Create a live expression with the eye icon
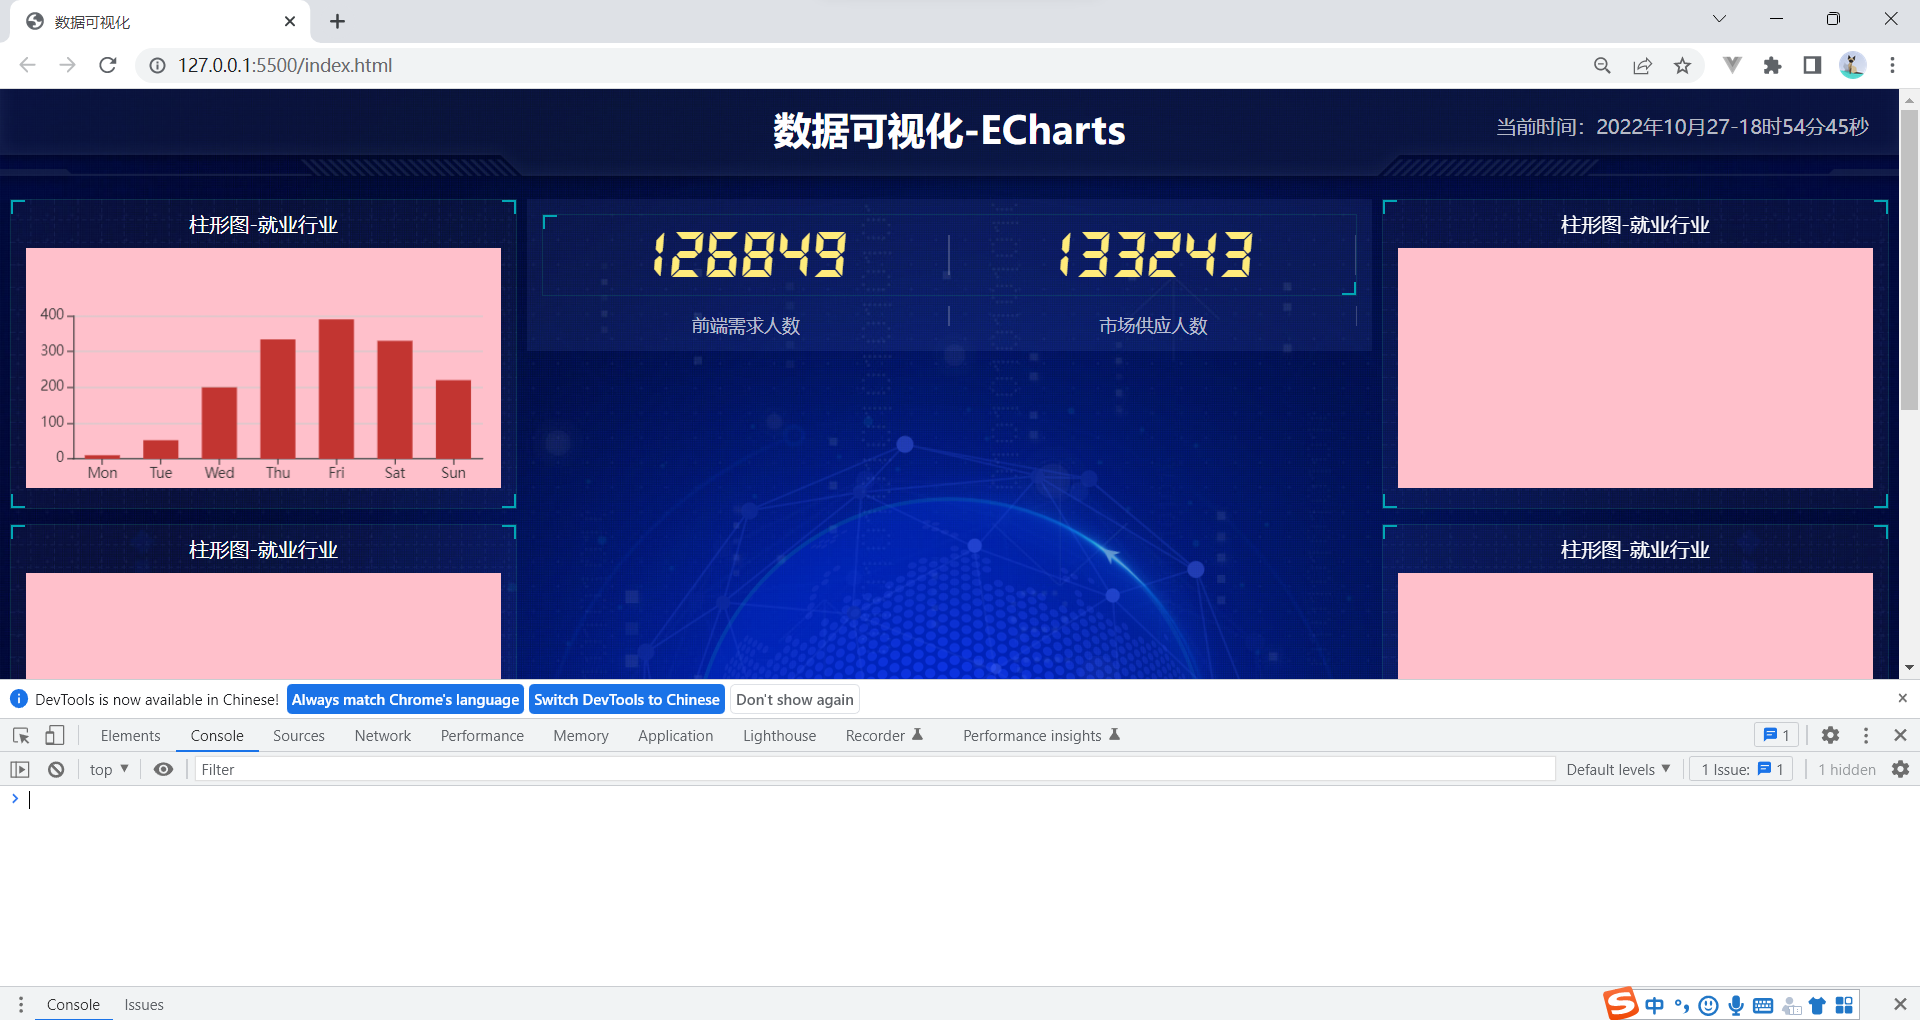 tap(164, 769)
